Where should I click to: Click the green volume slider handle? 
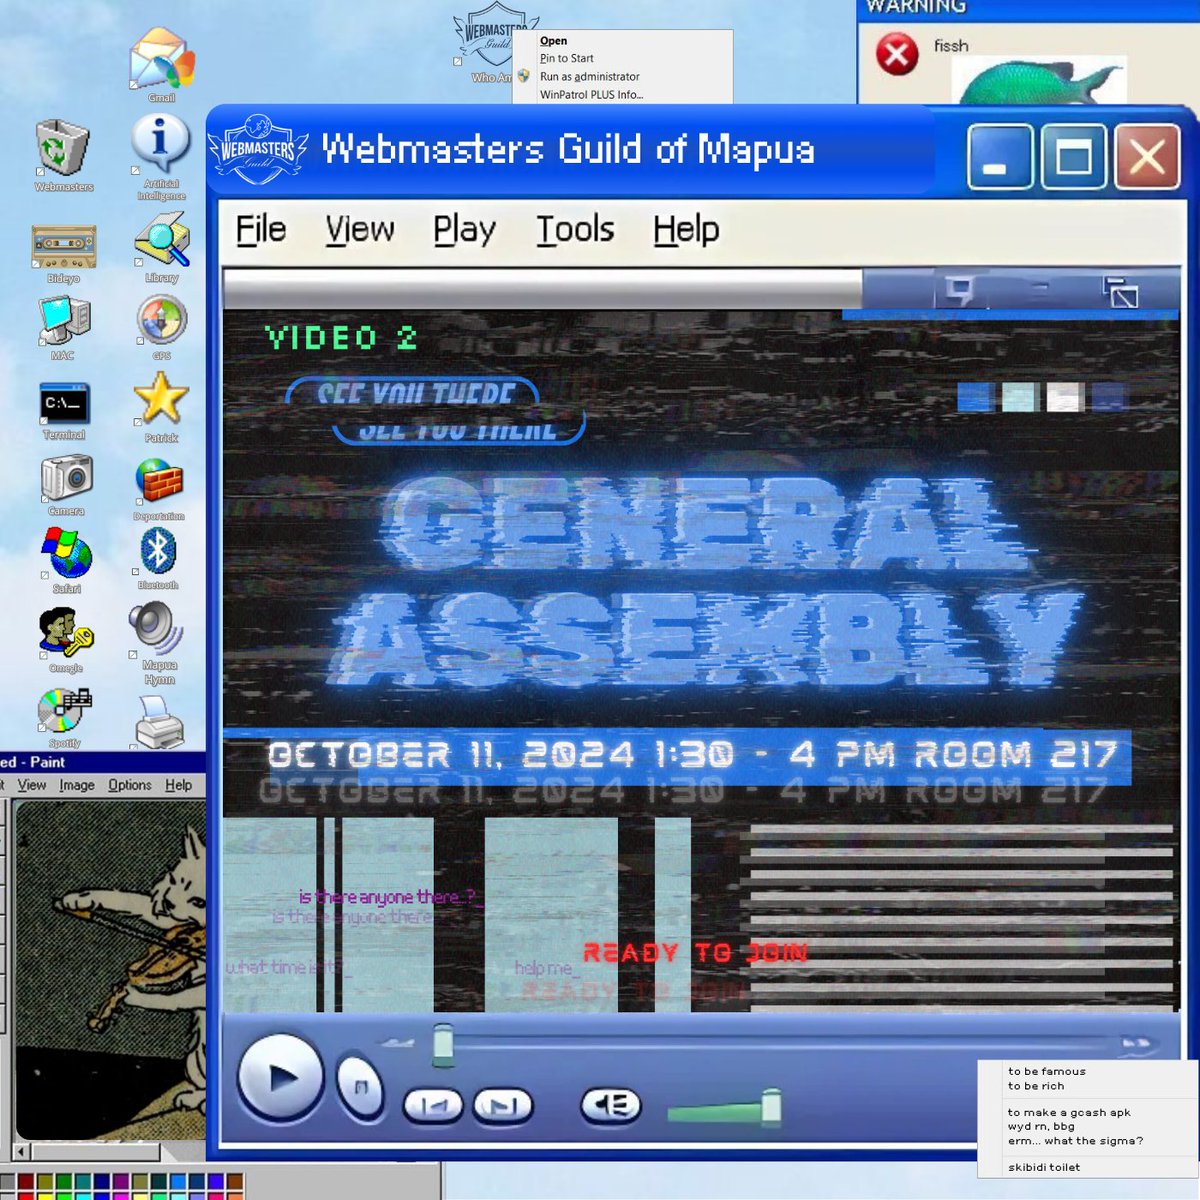click(x=771, y=1107)
